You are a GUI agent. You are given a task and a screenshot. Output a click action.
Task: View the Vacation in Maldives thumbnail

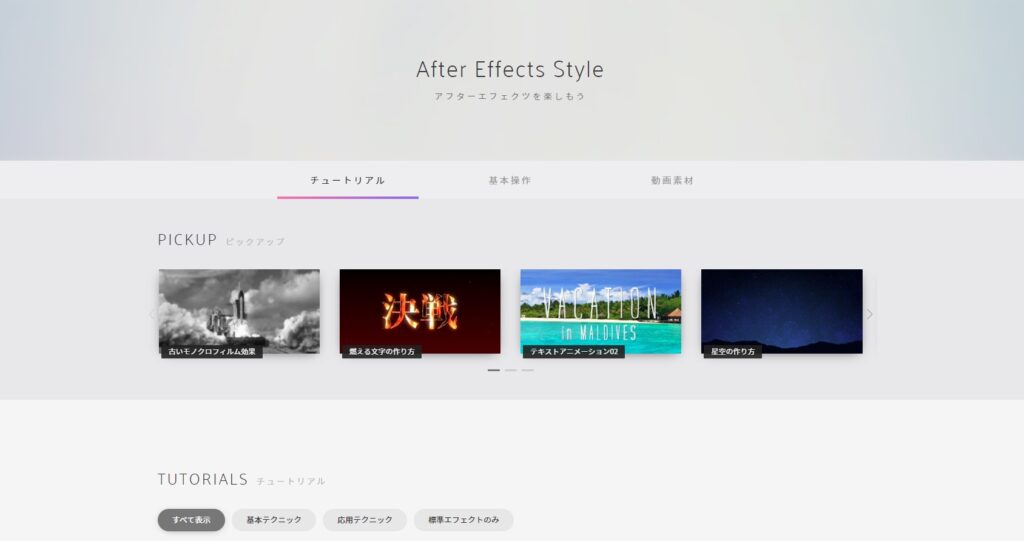point(600,305)
